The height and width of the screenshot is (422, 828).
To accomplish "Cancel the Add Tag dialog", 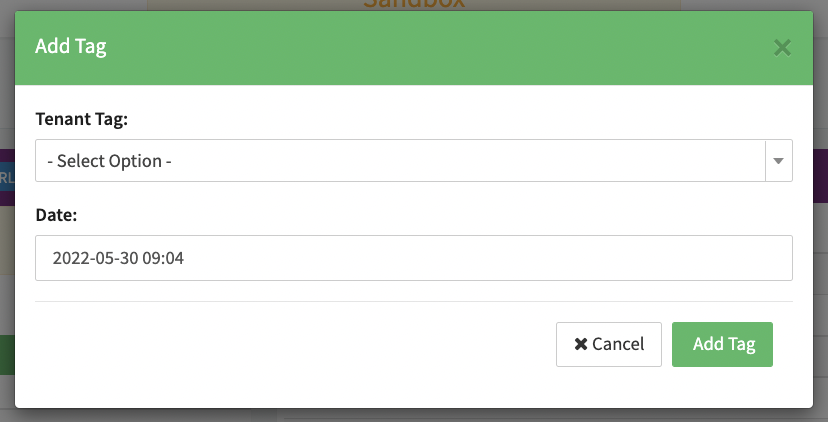I will coord(608,344).
